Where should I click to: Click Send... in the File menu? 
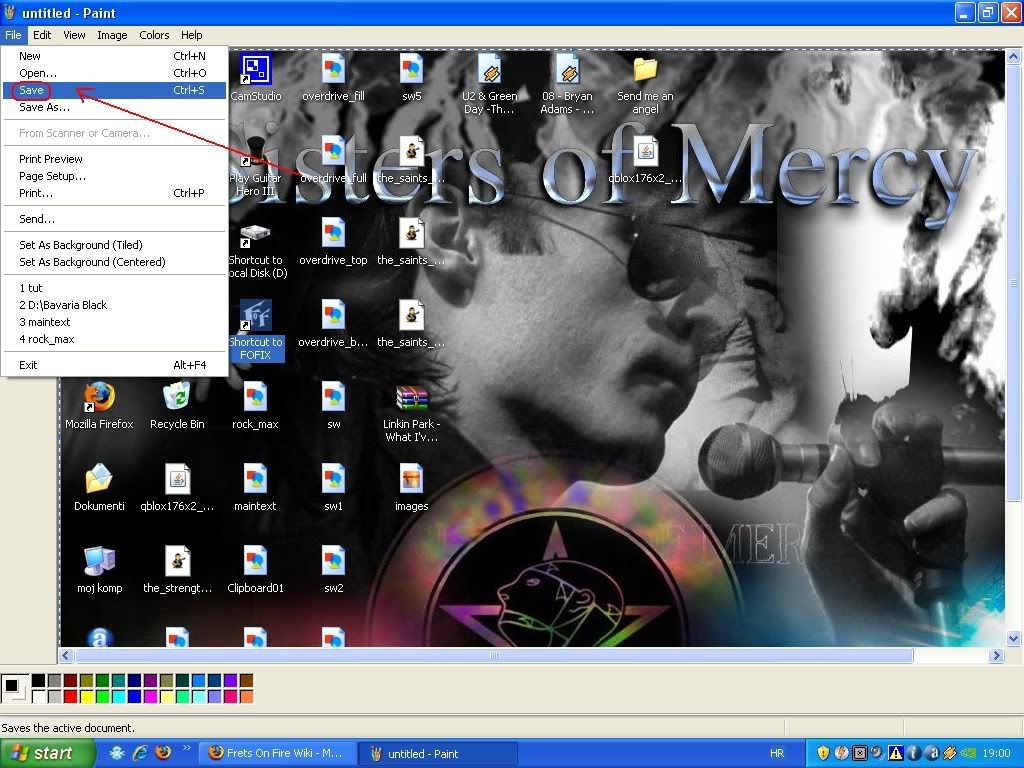(x=114, y=219)
